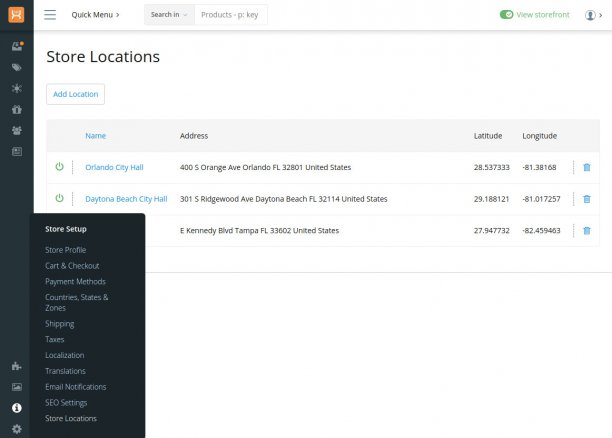Click the X-Cart logo icon
Screen dimensions: 612x438
(16, 15)
